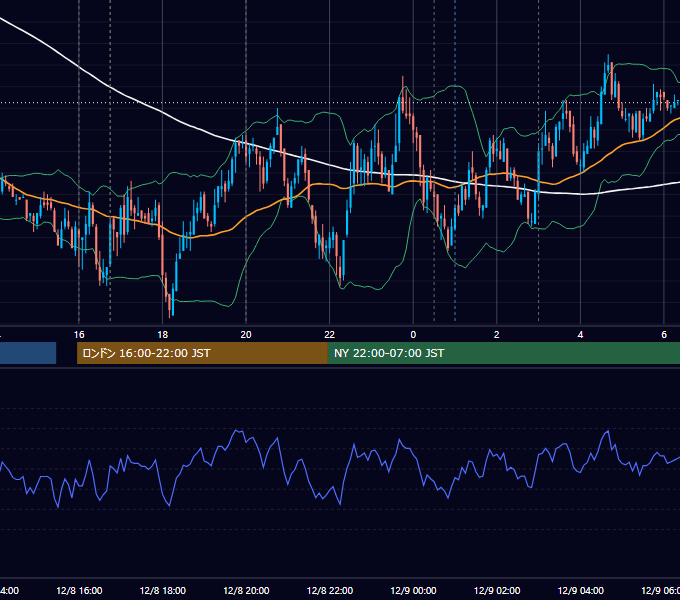This screenshot has width=680, height=600.
Task: Click hour tick 6 on upper axis
Action: point(664,335)
